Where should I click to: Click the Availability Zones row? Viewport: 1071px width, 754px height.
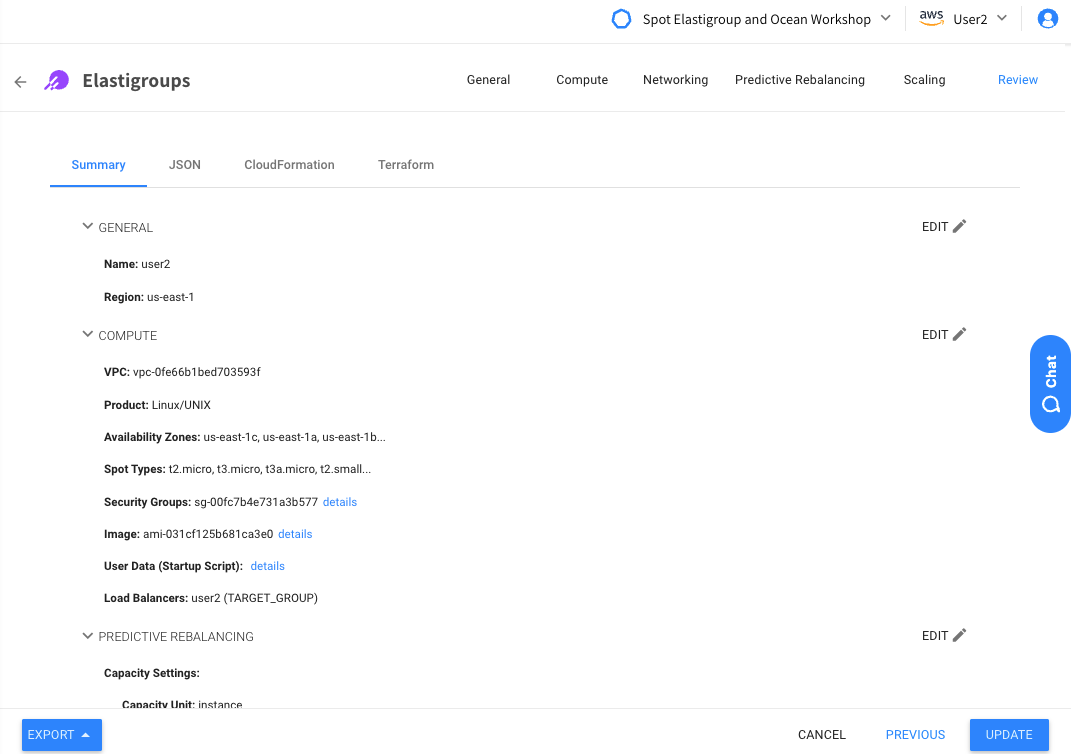pyautogui.click(x=245, y=437)
